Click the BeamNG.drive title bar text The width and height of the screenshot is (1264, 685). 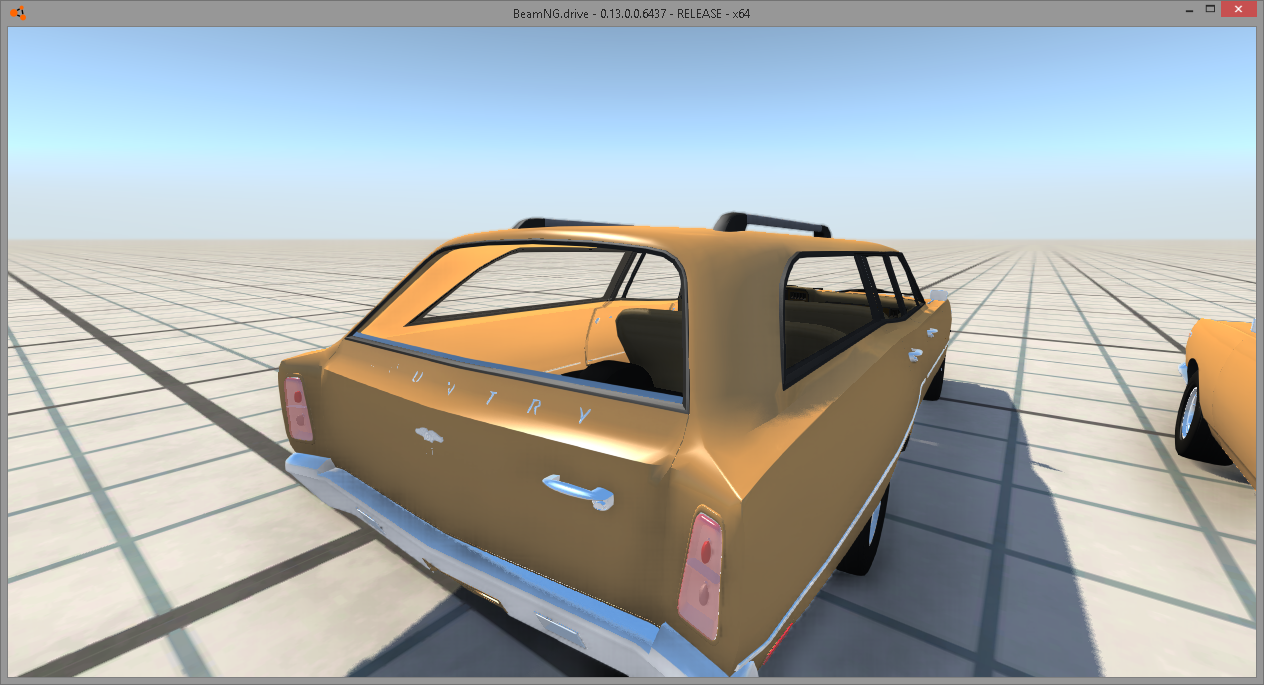[632, 13]
